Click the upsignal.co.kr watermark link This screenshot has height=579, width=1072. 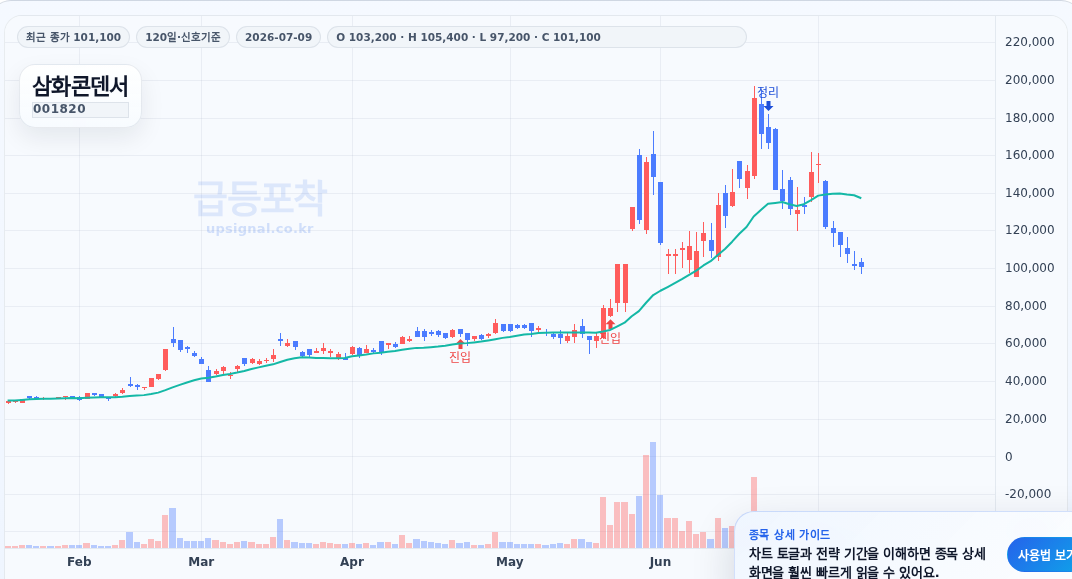260,228
